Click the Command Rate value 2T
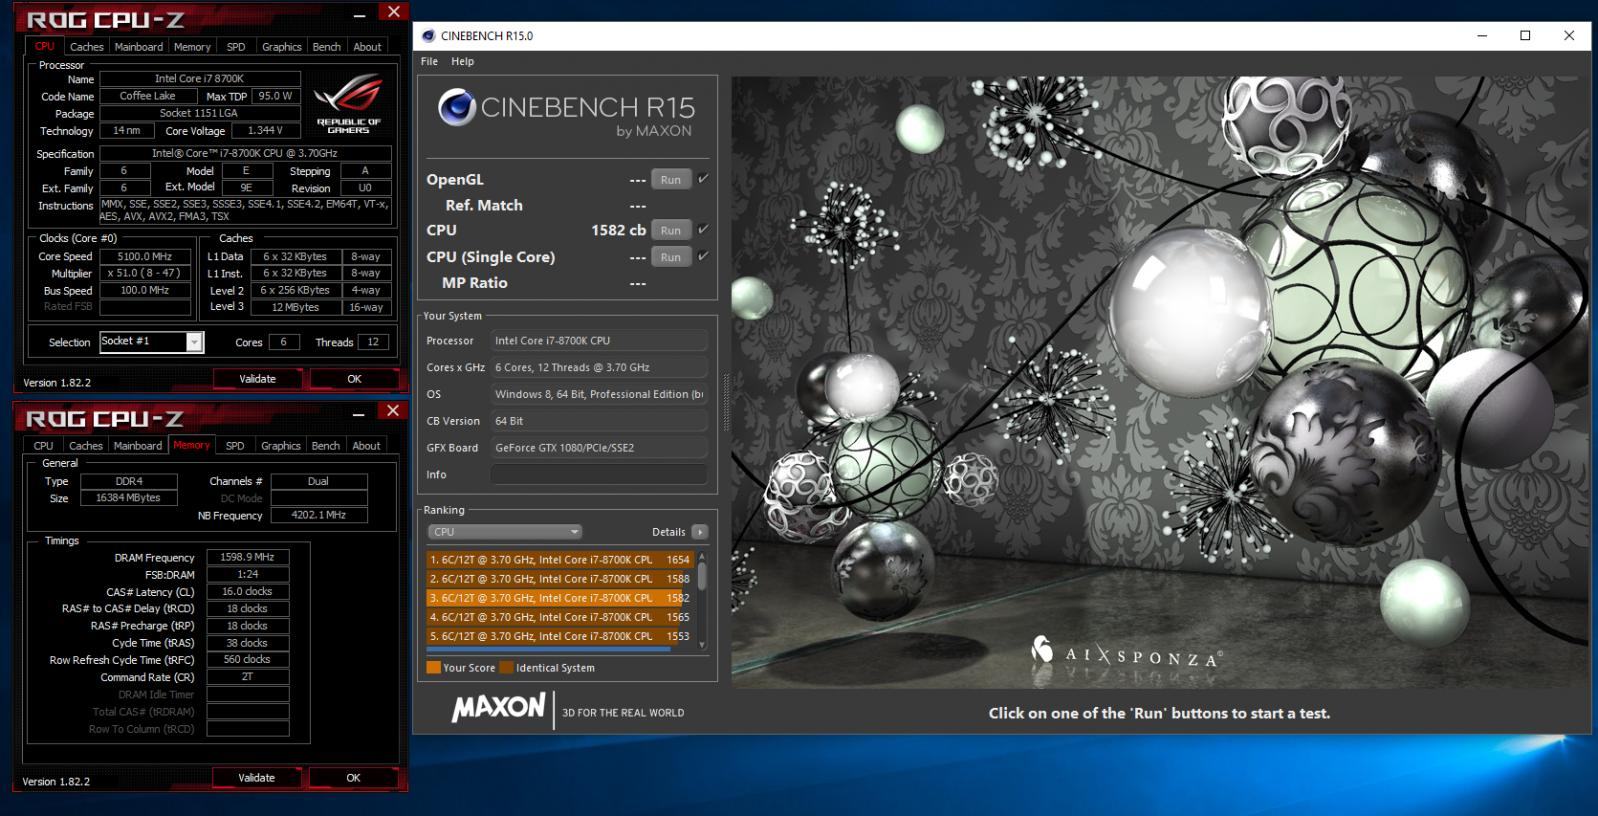Viewport: 1598px width, 816px height. tap(248, 677)
